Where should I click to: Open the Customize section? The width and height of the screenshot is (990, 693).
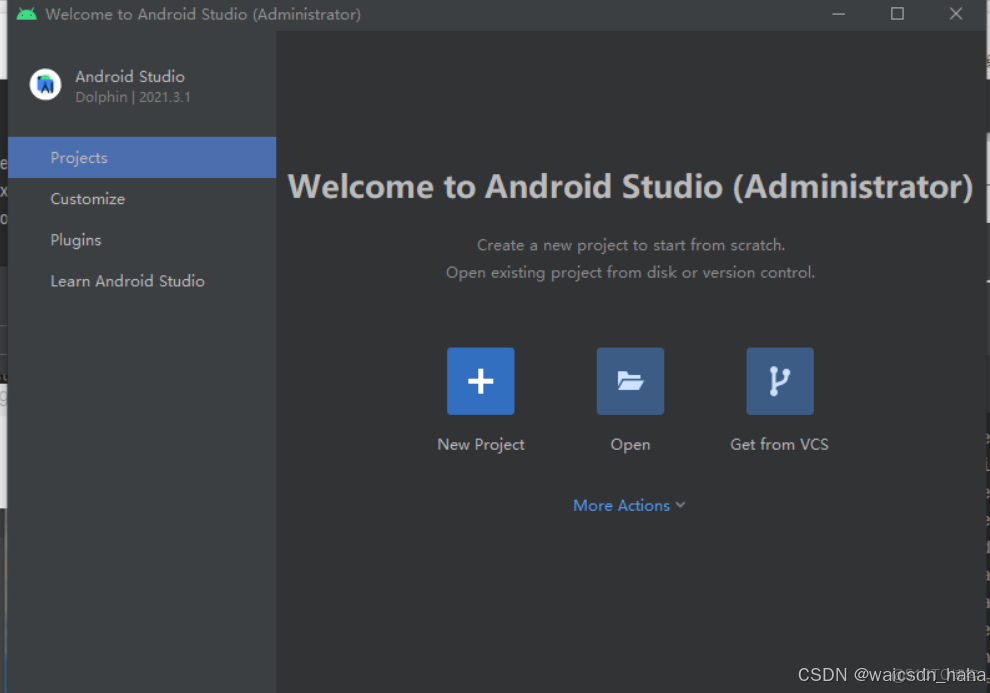[88, 199]
